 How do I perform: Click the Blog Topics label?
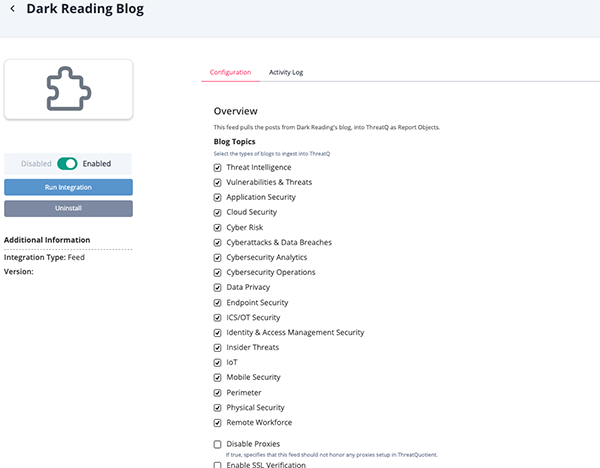234,142
